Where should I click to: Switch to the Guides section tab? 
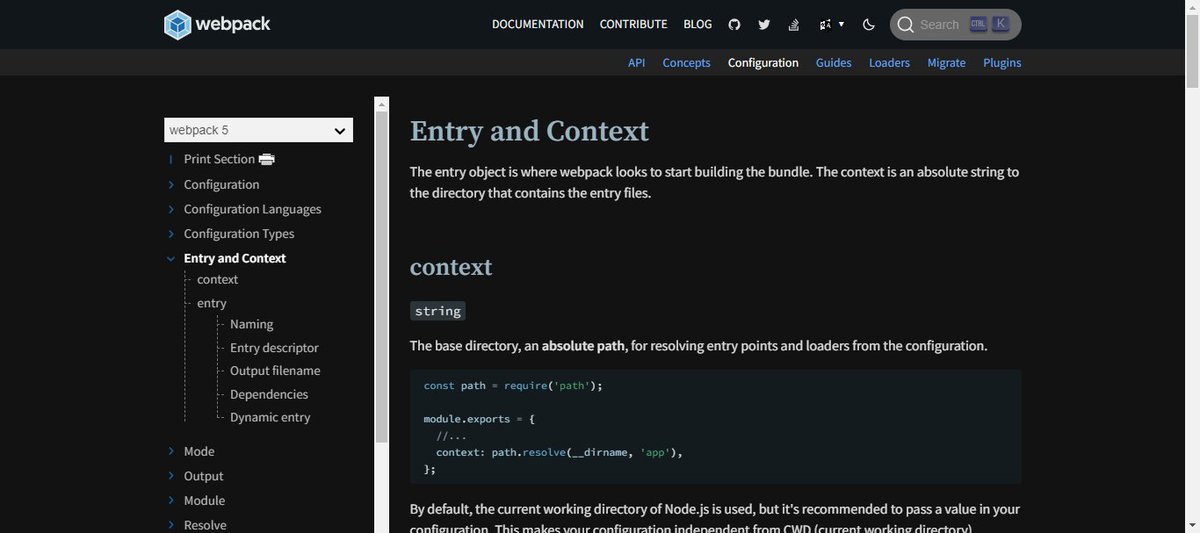click(833, 62)
